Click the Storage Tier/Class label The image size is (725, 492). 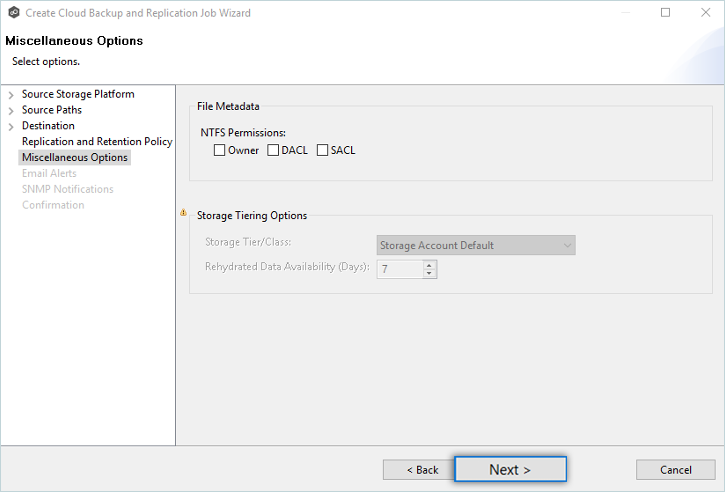248,242
